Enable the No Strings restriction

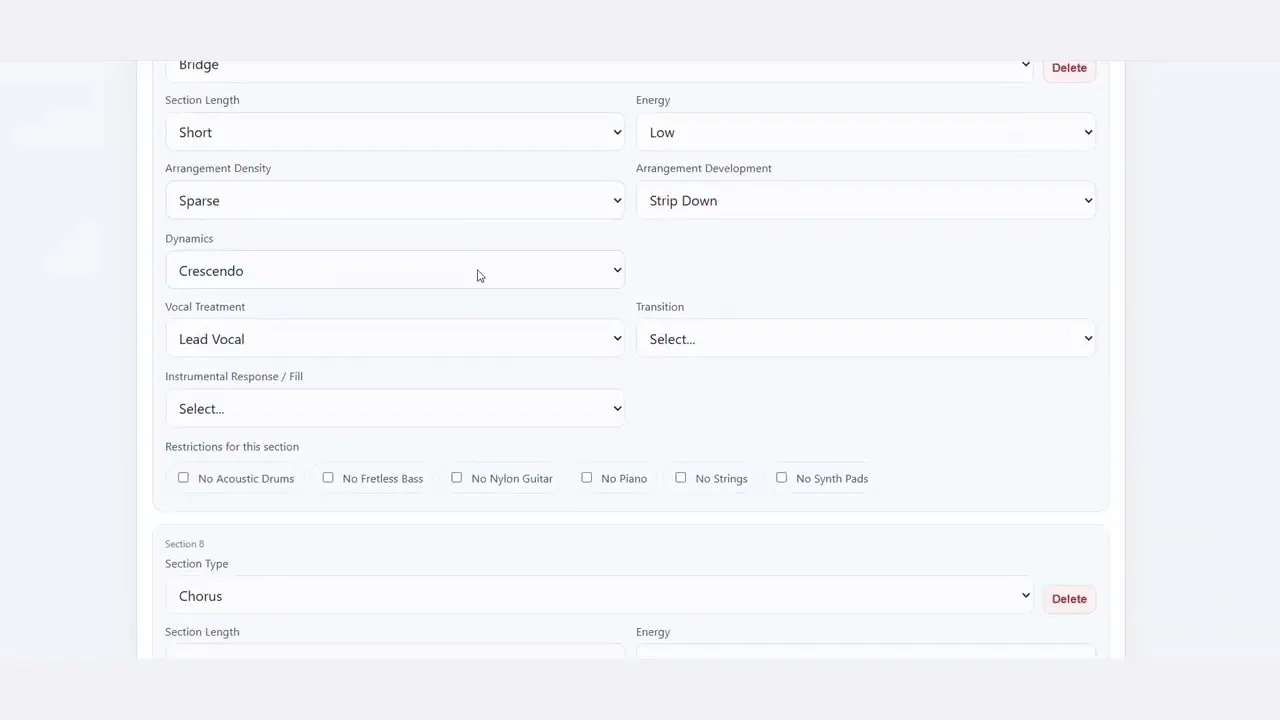[x=681, y=478]
